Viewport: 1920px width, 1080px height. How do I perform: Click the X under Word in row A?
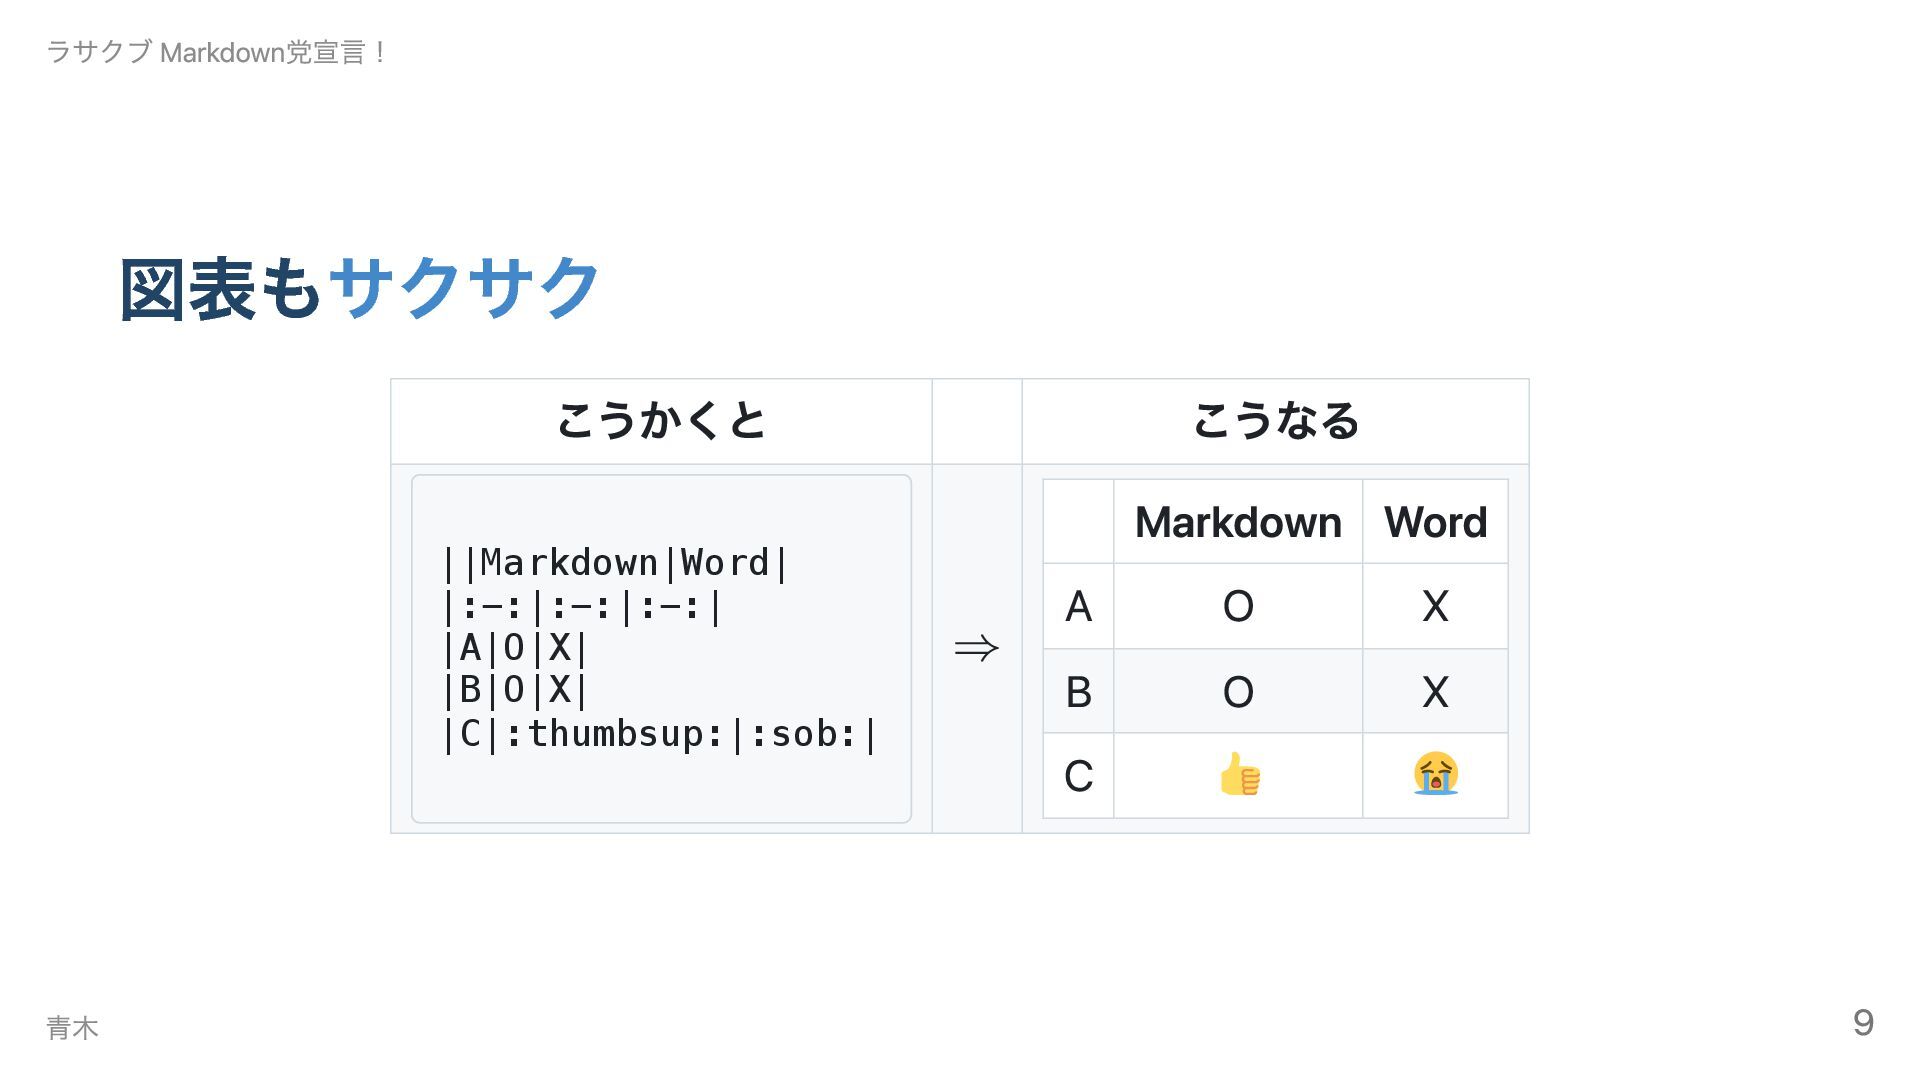(1435, 606)
